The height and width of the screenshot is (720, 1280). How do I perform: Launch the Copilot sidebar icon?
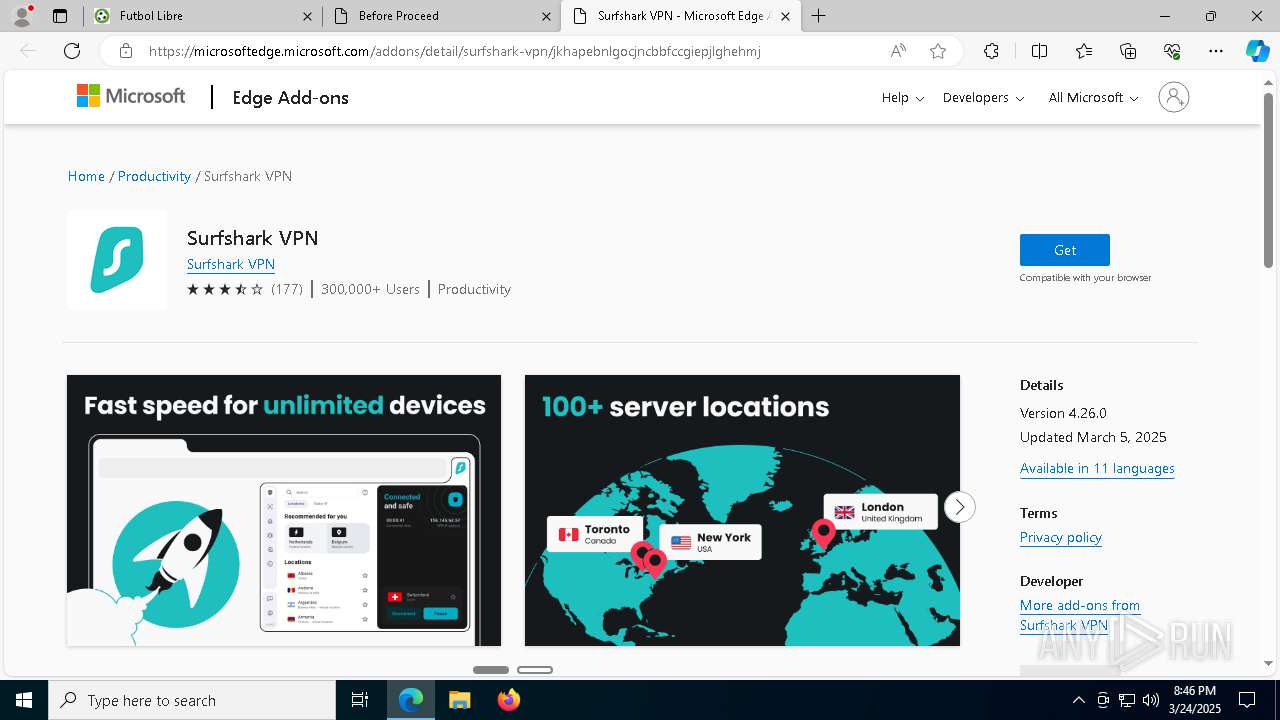tap(1257, 51)
